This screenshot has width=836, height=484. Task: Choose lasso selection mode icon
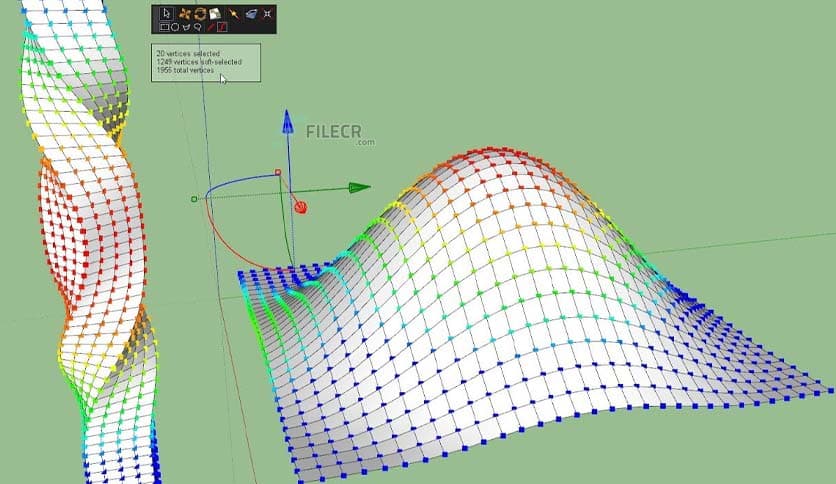(x=197, y=27)
